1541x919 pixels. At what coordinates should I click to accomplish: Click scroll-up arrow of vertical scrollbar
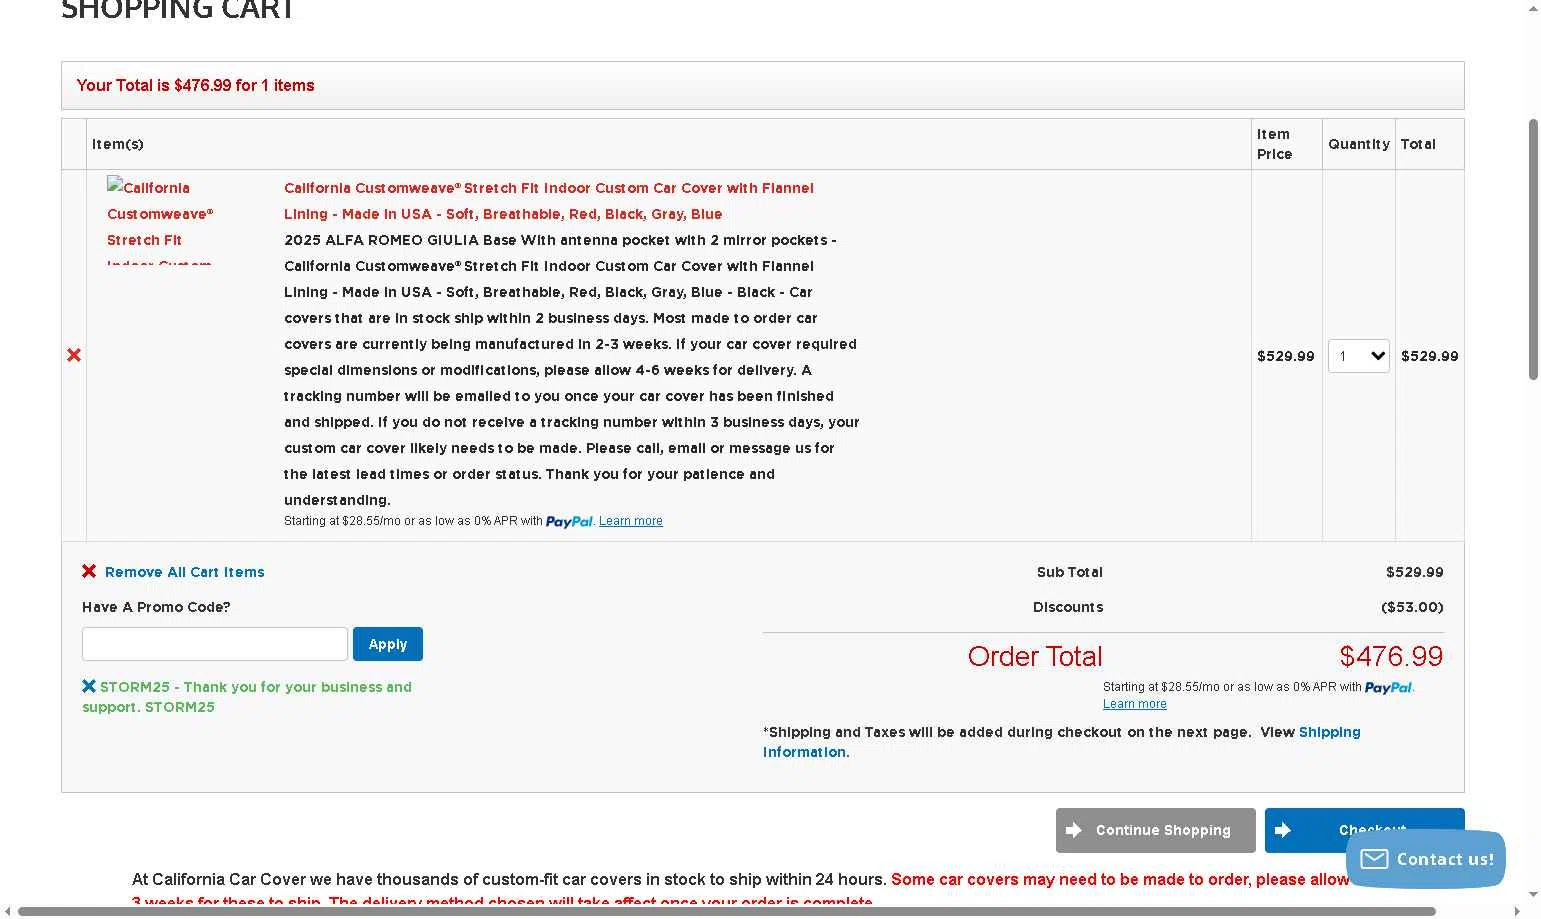tap(1533, 8)
